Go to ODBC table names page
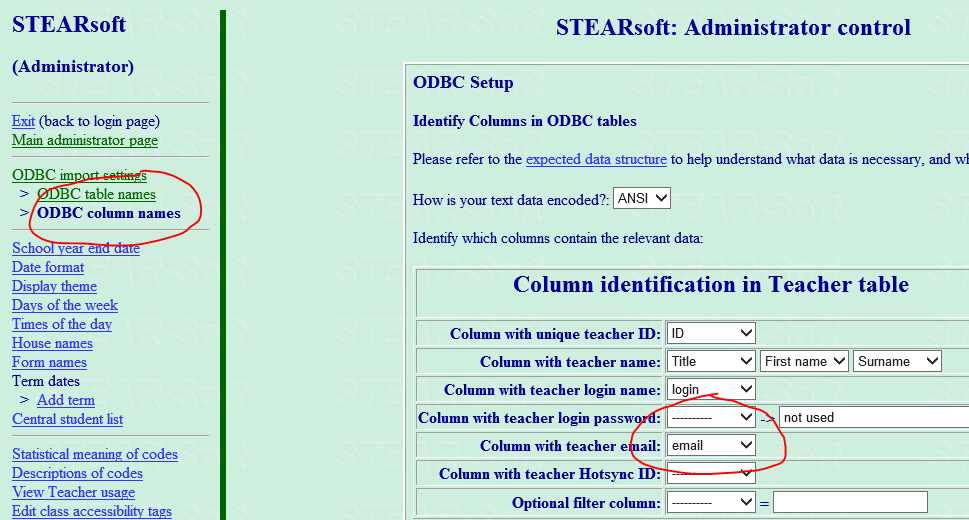This screenshot has width=969, height=520. pyautogui.click(x=96, y=194)
